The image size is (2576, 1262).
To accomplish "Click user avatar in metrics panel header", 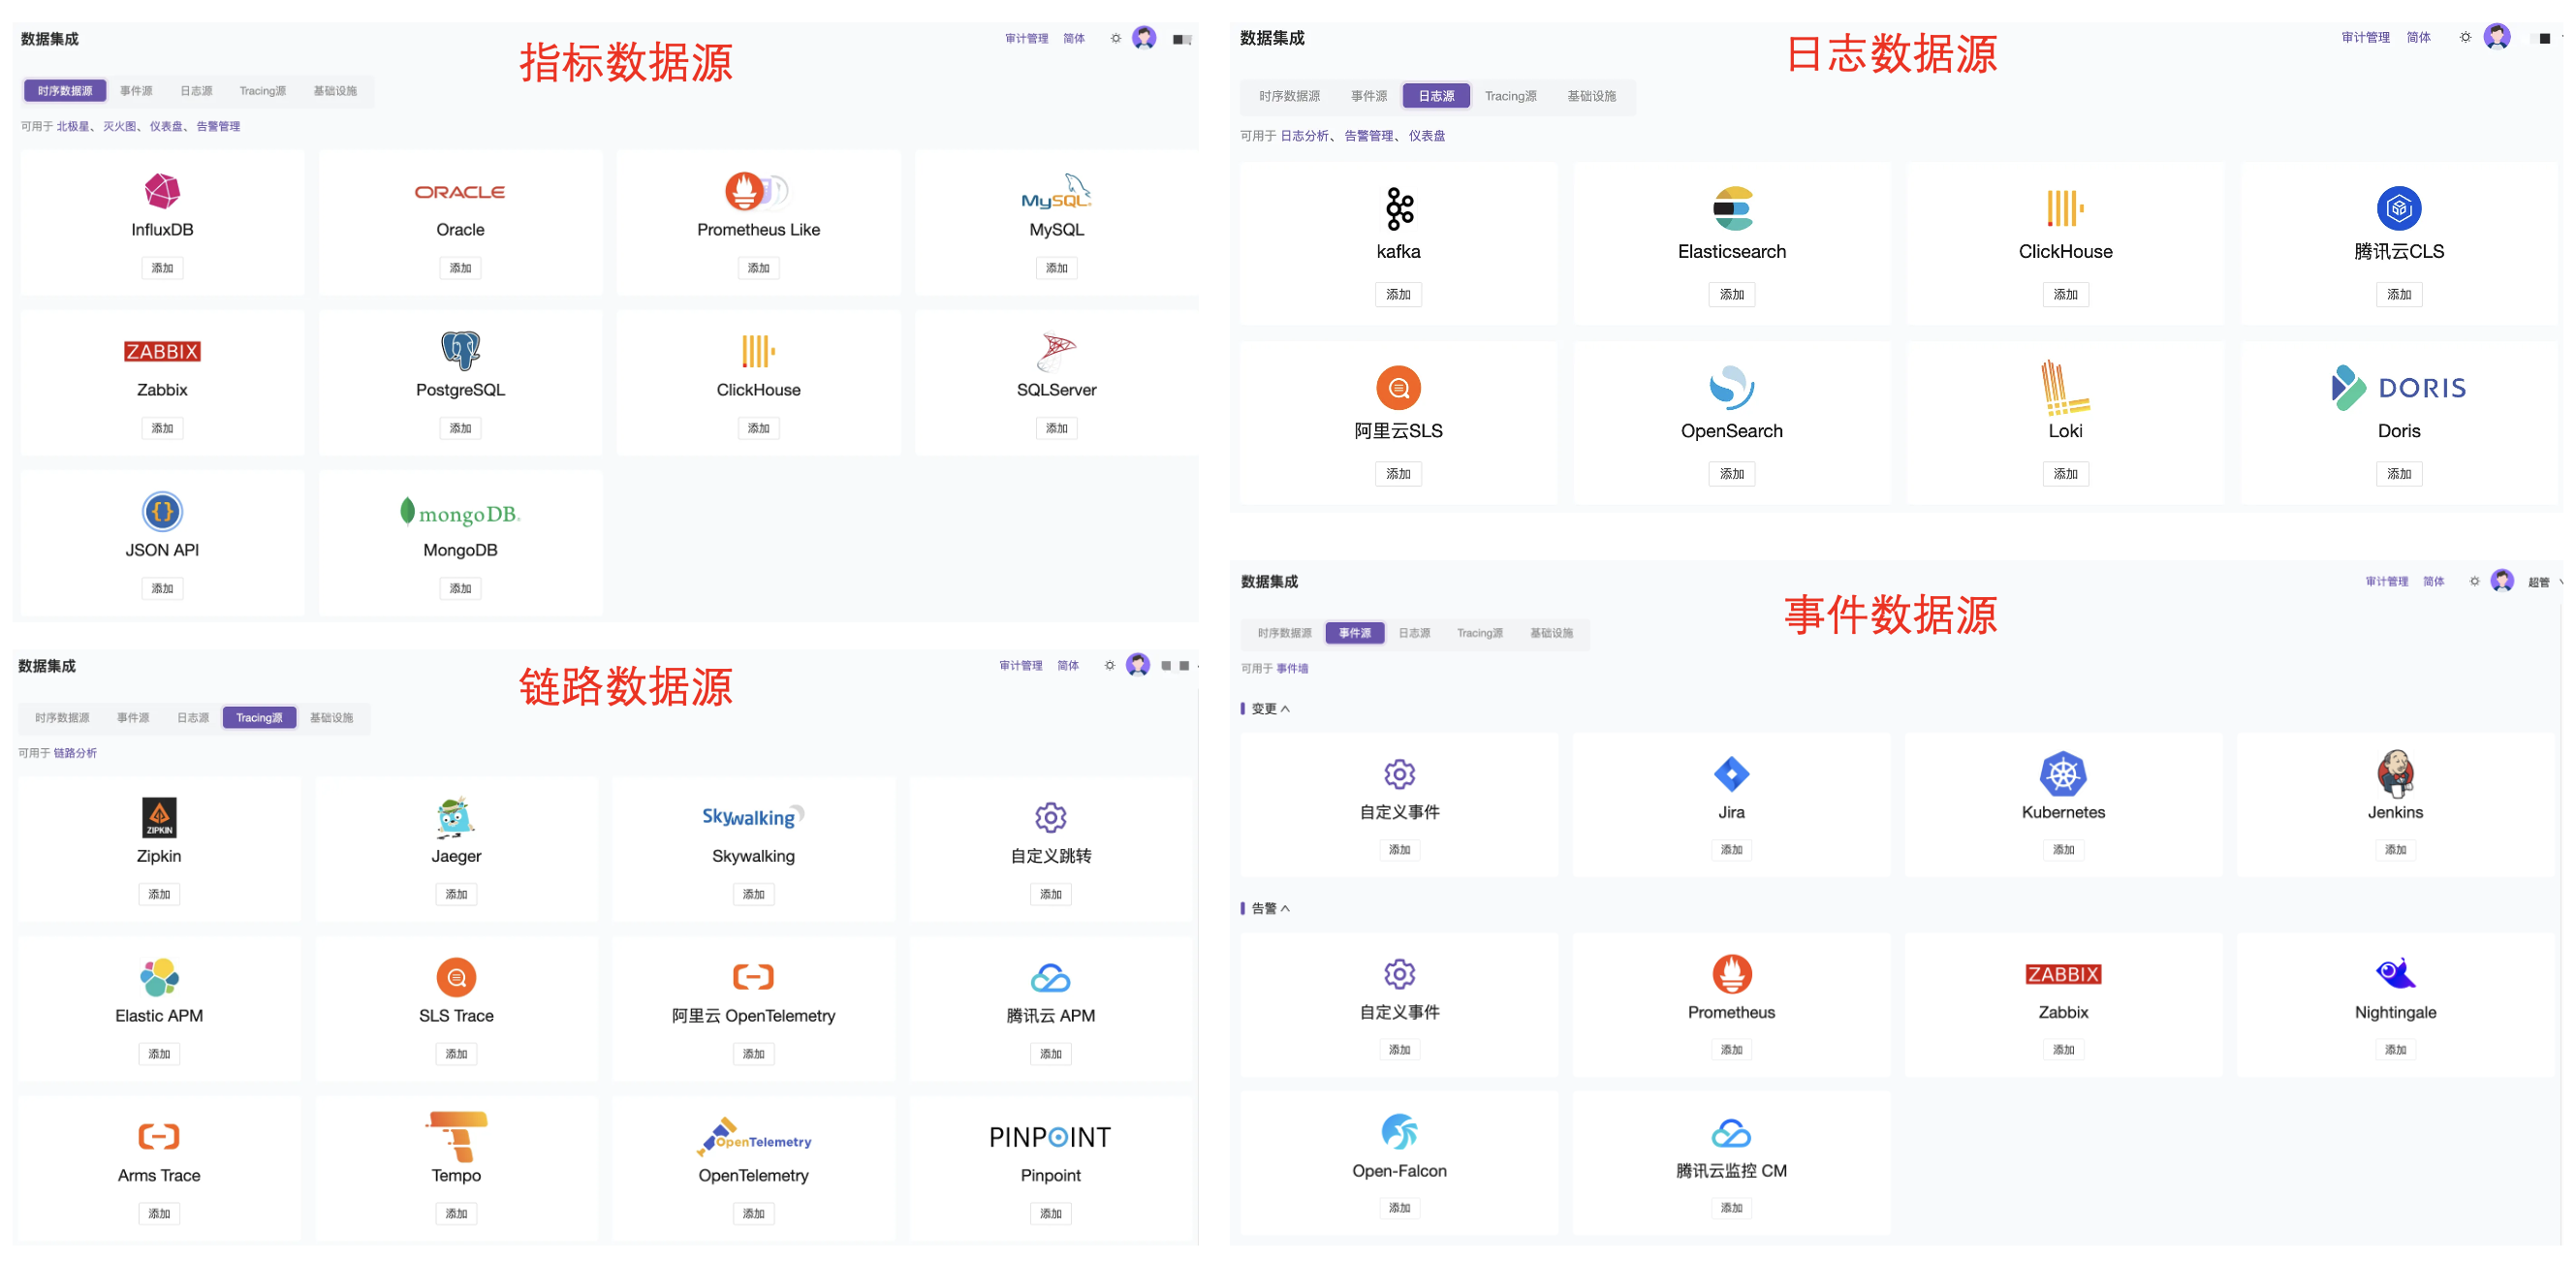I will [1144, 38].
